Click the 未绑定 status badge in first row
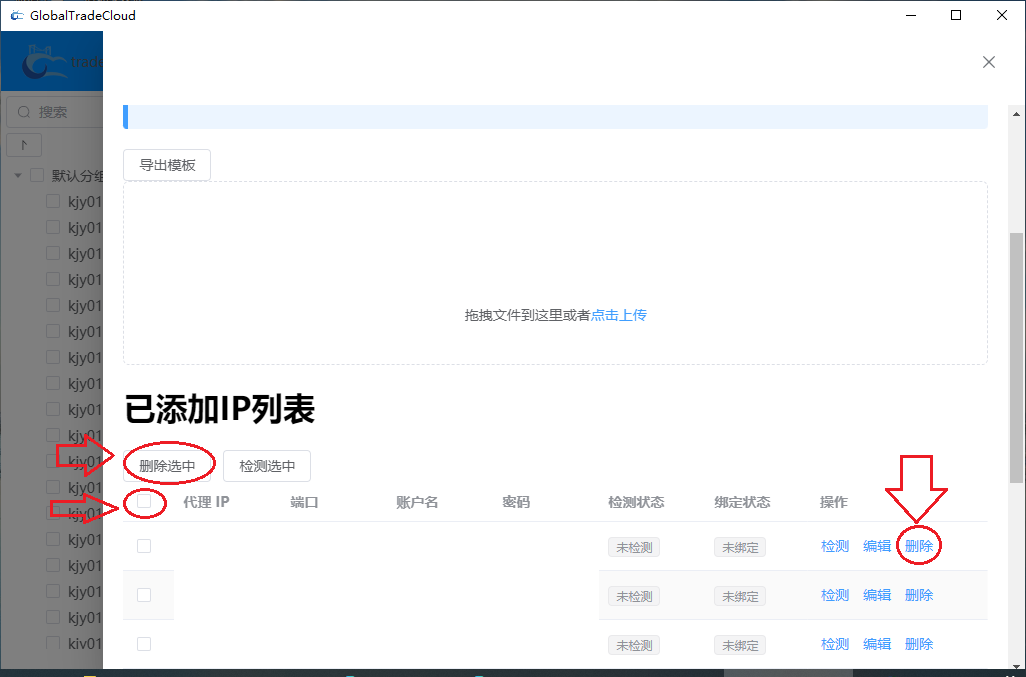Screen dimensions: 1026x677 [x=739, y=546]
